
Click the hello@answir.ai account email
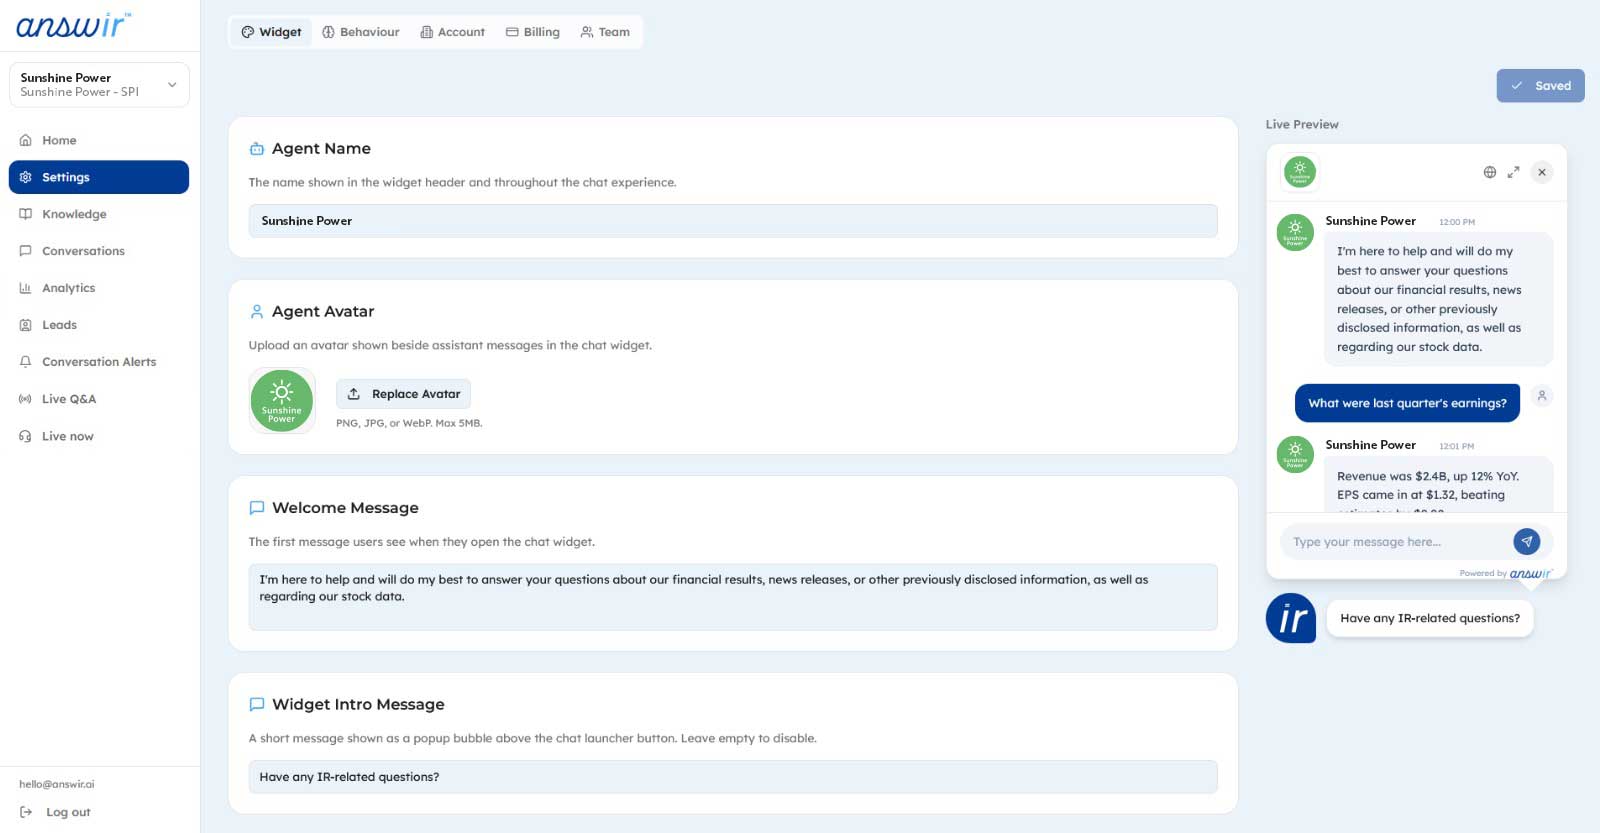pos(57,784)
